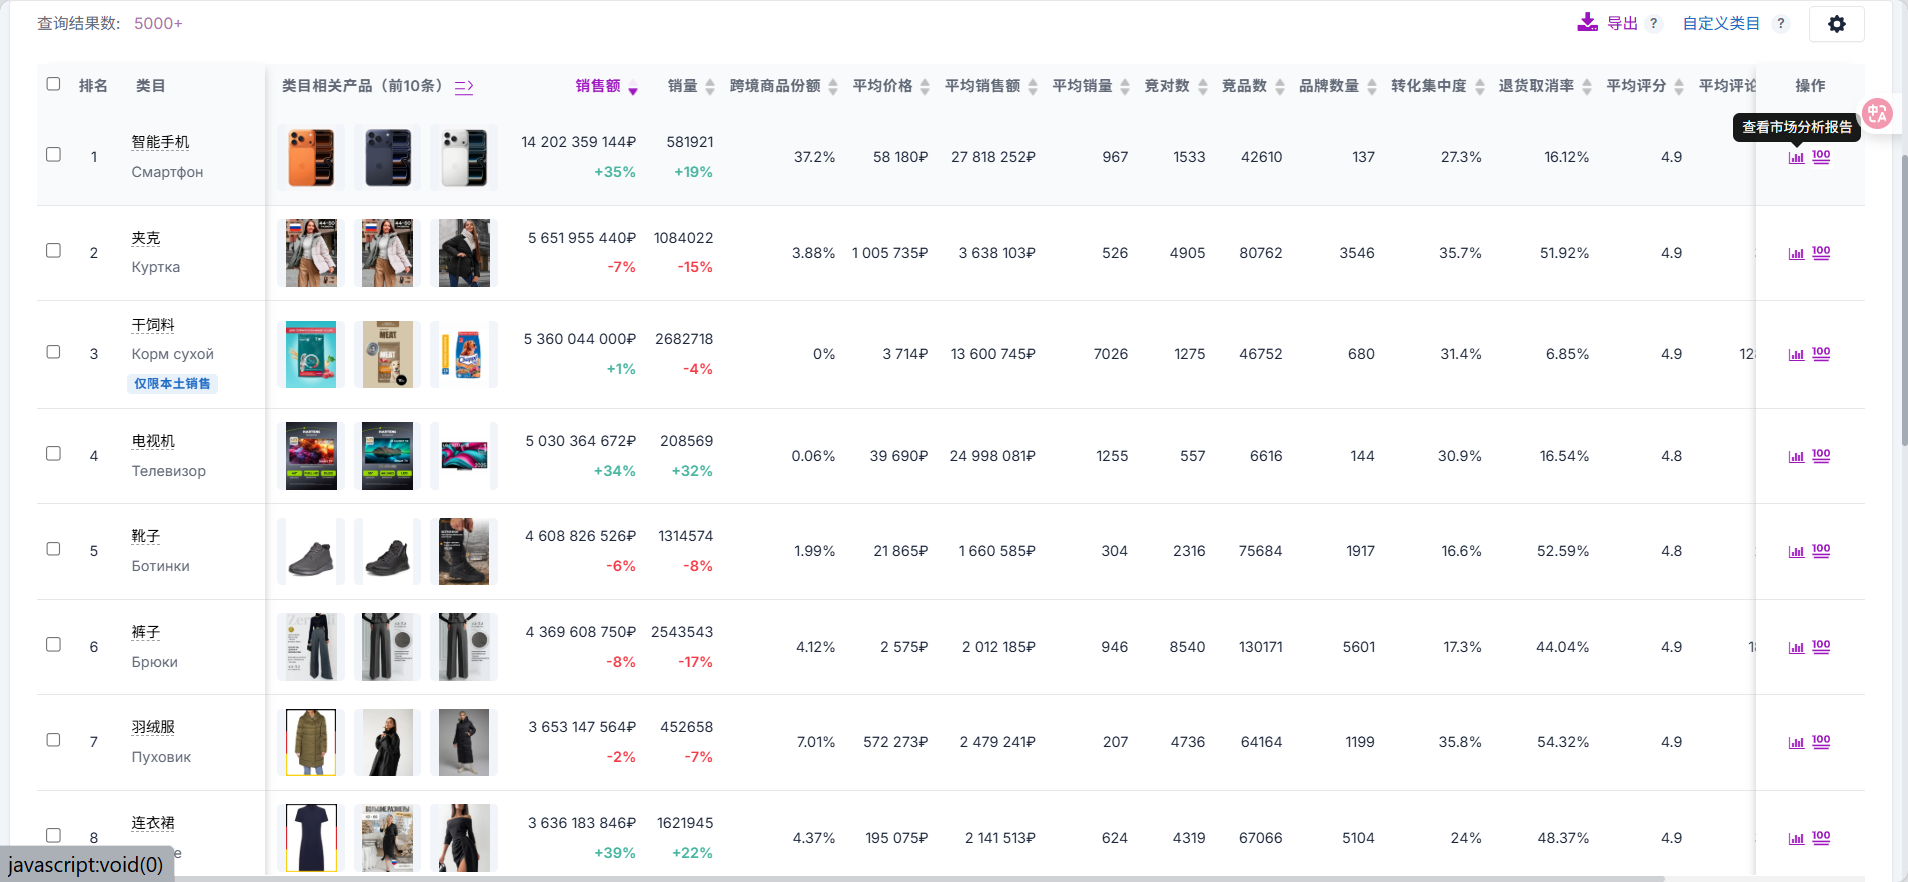Open market analysis chart for smartphone row

click(x=1796, y=157)
